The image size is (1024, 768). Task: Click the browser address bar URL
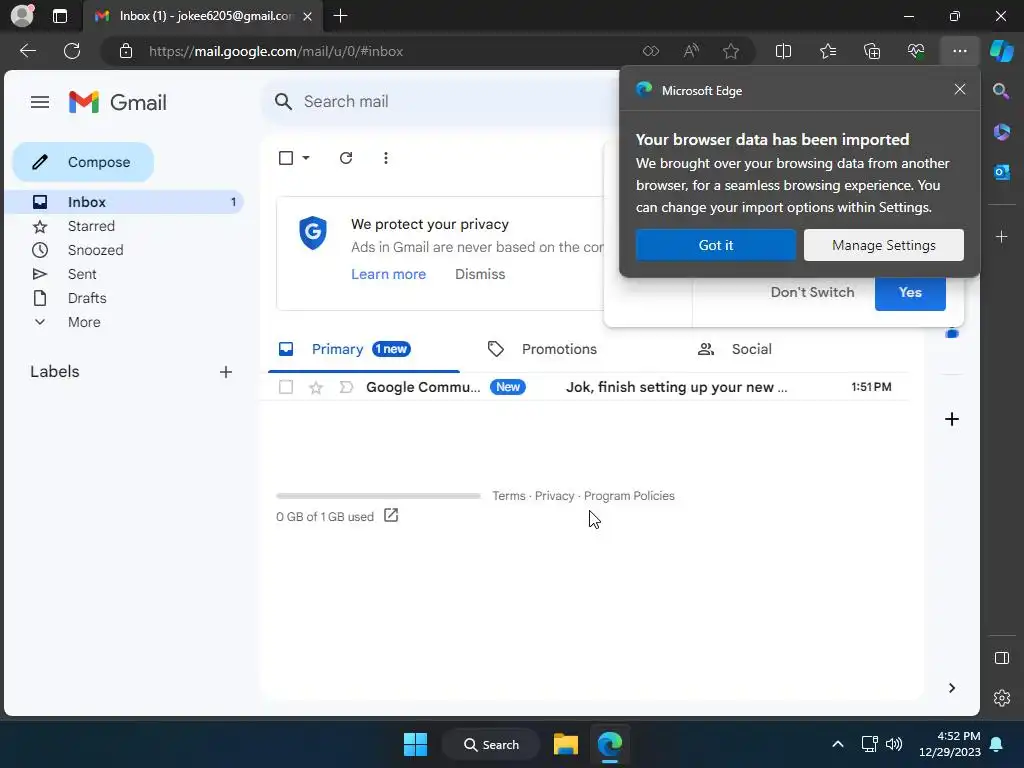(276, 52)
